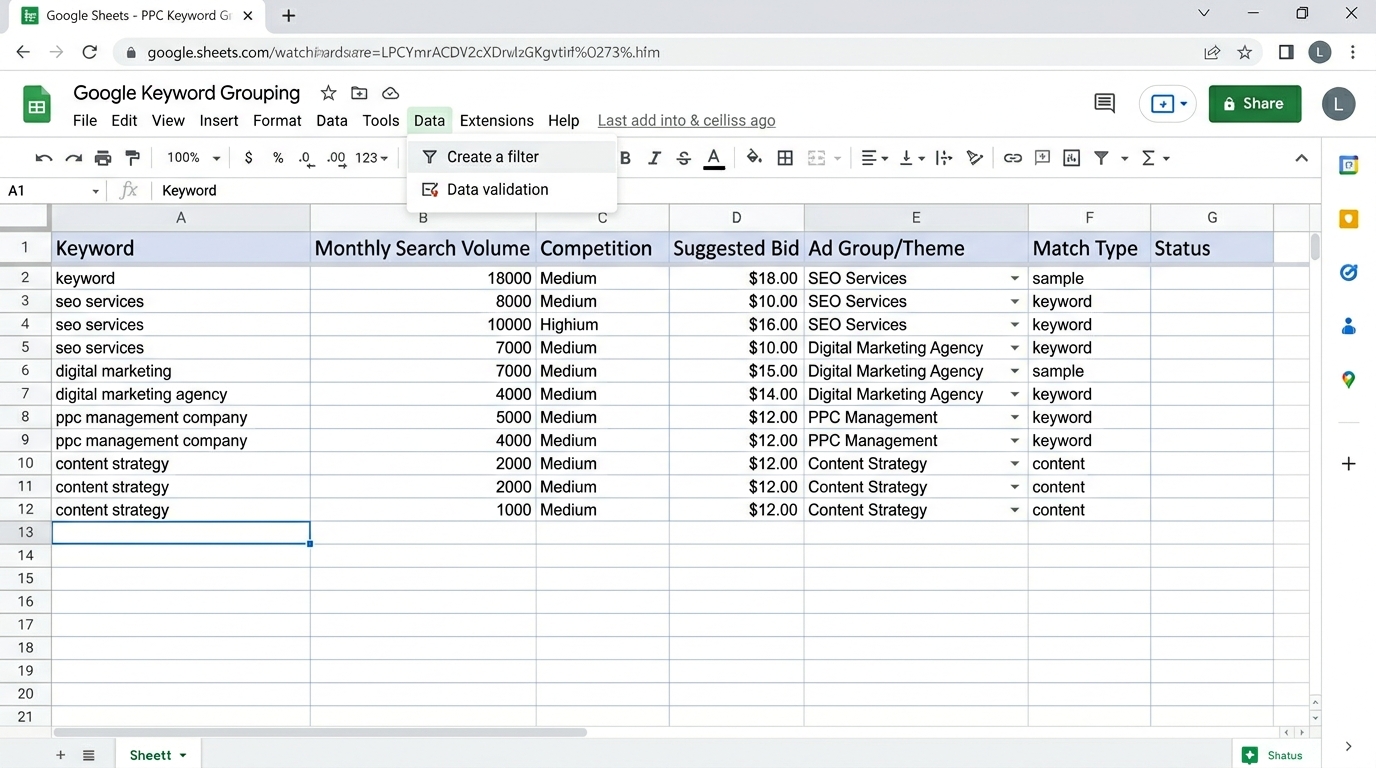Viewport: 1376px width, 768px height.
Task: Open the Ad Group dropdown arrow in row 2
Action: click(1015, 279)
